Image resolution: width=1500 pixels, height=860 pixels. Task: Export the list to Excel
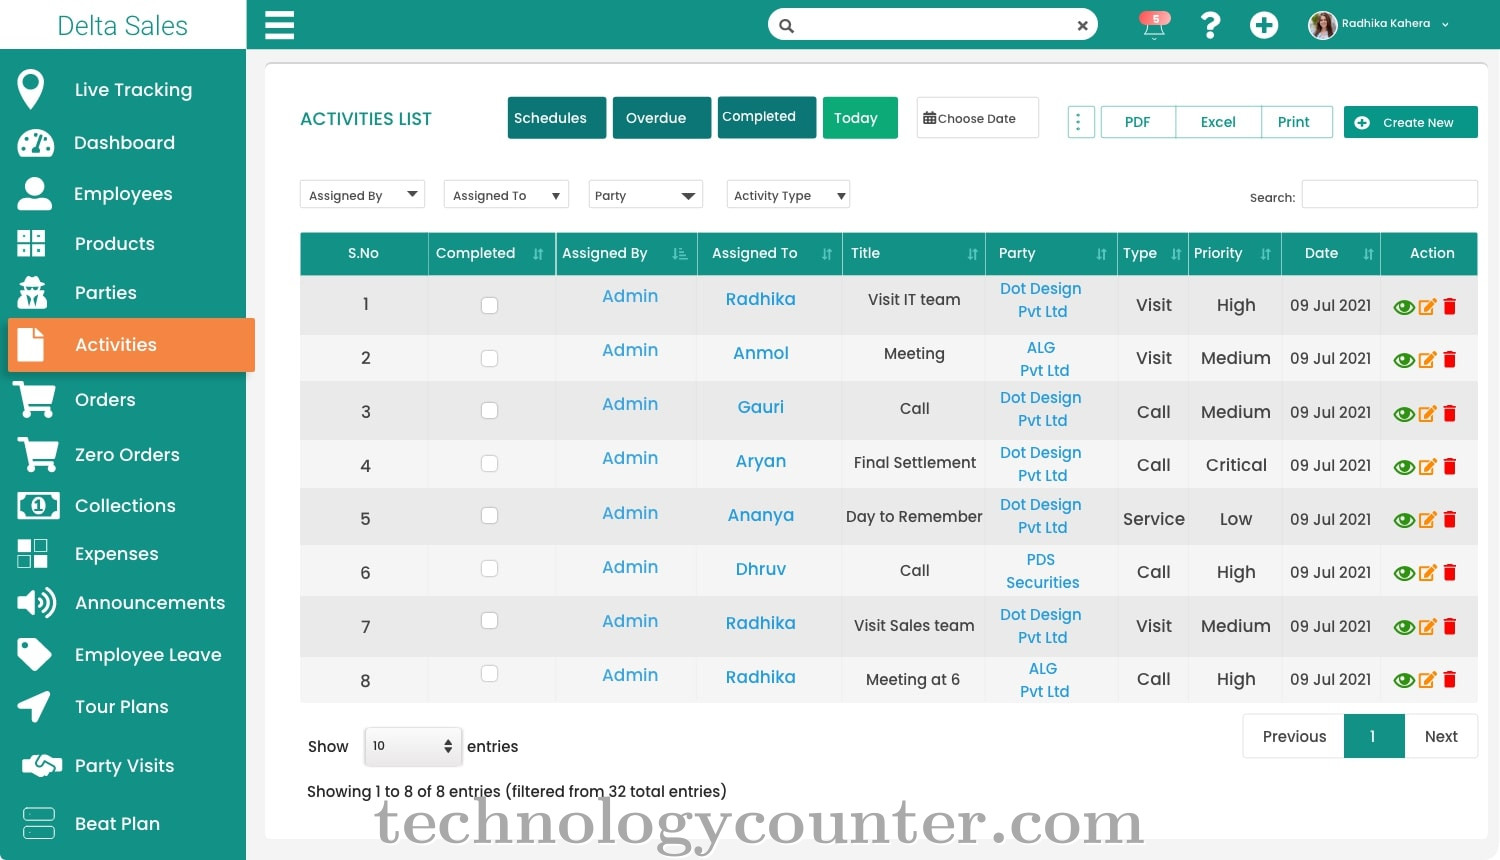click(1218, 122)
